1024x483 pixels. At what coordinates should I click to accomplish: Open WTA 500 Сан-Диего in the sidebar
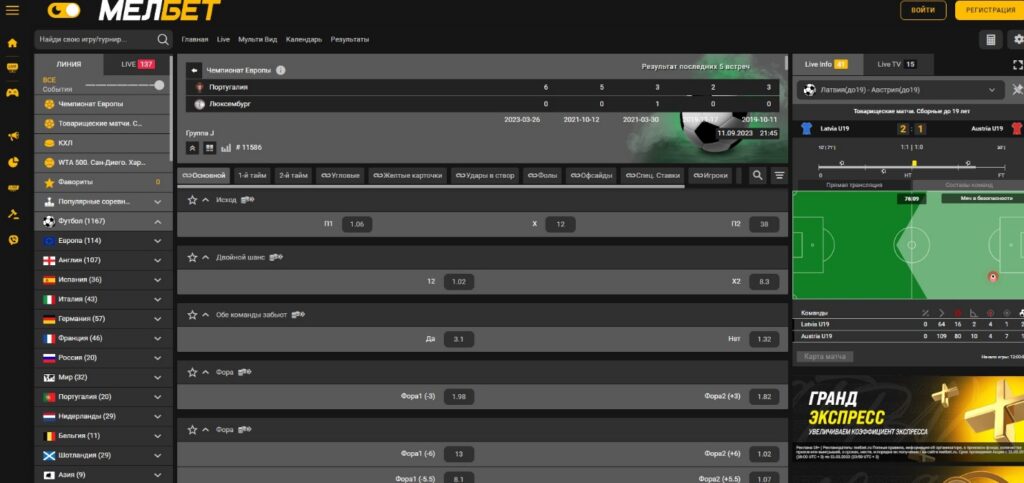(x=103, y=163)
